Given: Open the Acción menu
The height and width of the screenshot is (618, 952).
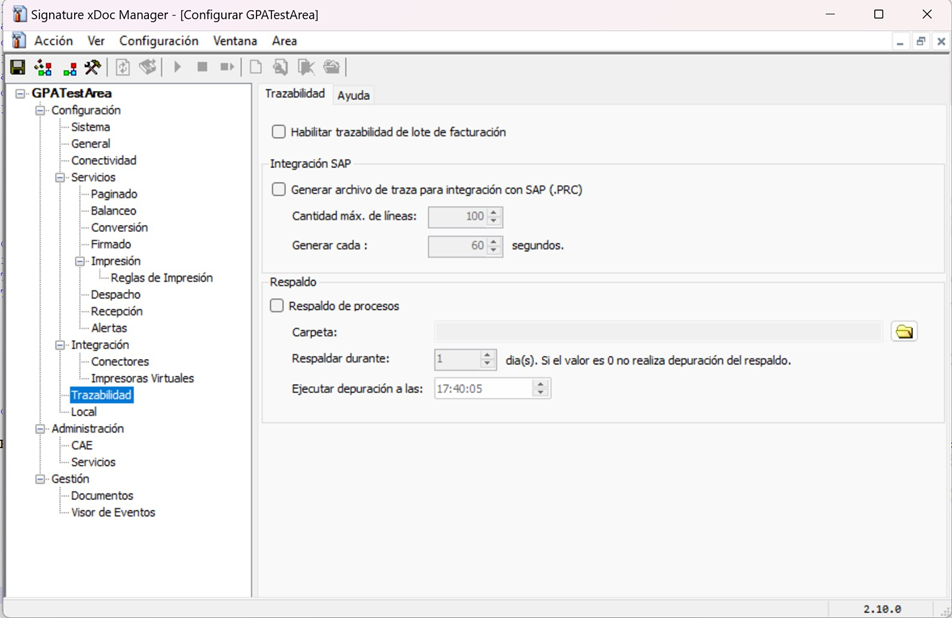Looking at the screenshot, I should pos(53,41).
